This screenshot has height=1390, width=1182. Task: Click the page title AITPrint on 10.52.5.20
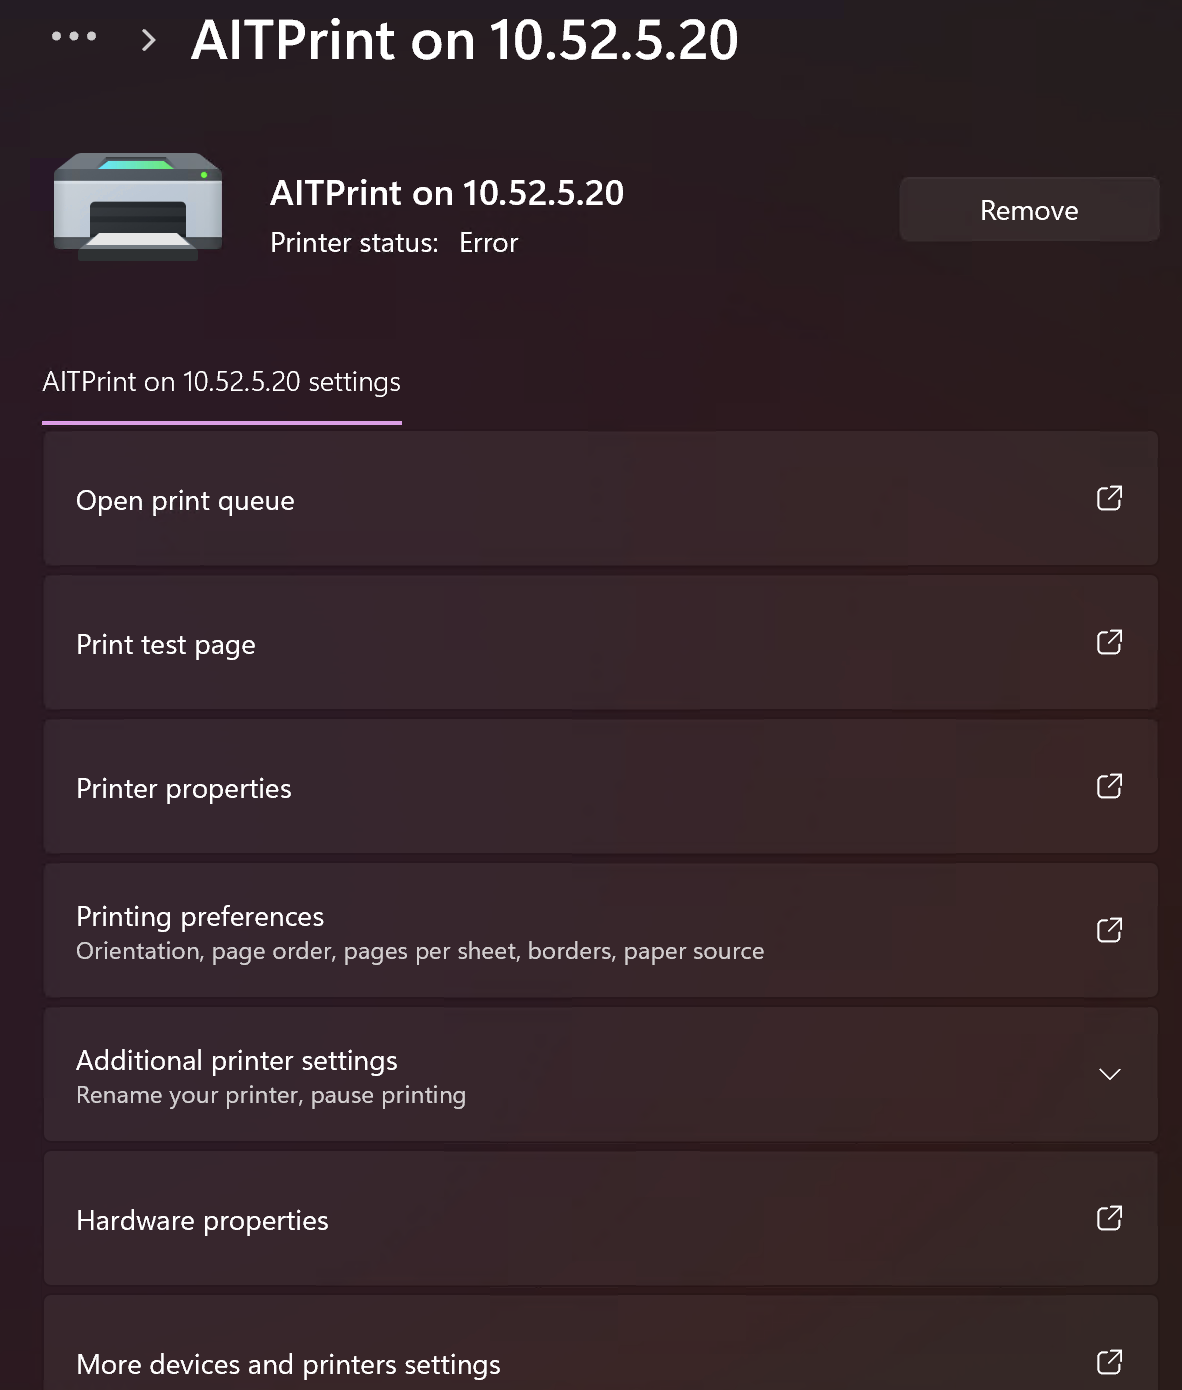tap(464, 40)
